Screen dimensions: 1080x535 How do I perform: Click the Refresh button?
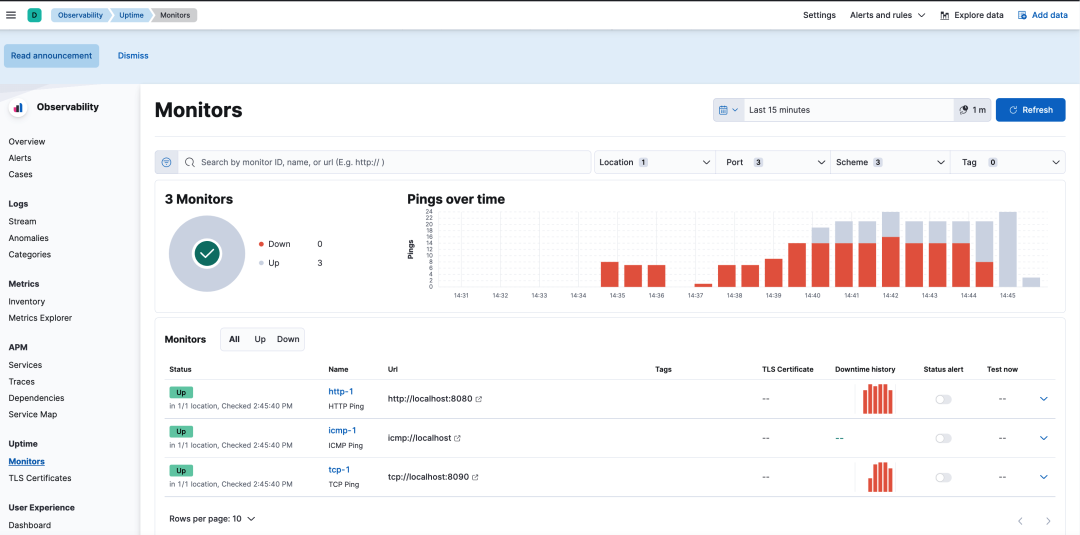pos(1030,109)
